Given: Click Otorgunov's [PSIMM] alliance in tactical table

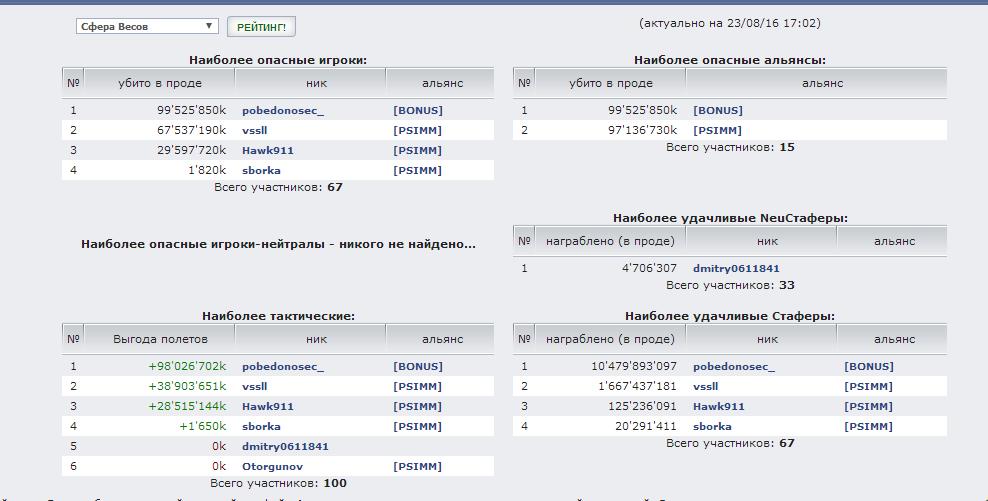Looking at the screenshot, I should tap(417, 467).
